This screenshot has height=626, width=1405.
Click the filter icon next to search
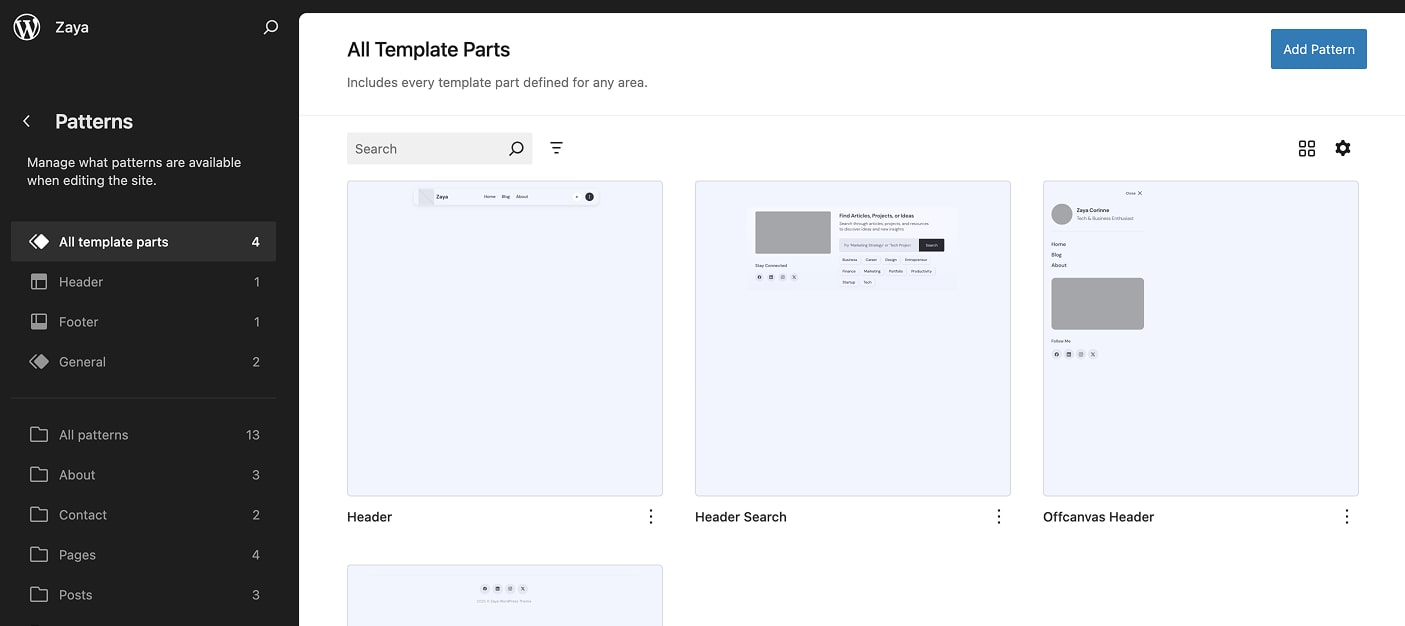tap(557, 148)
